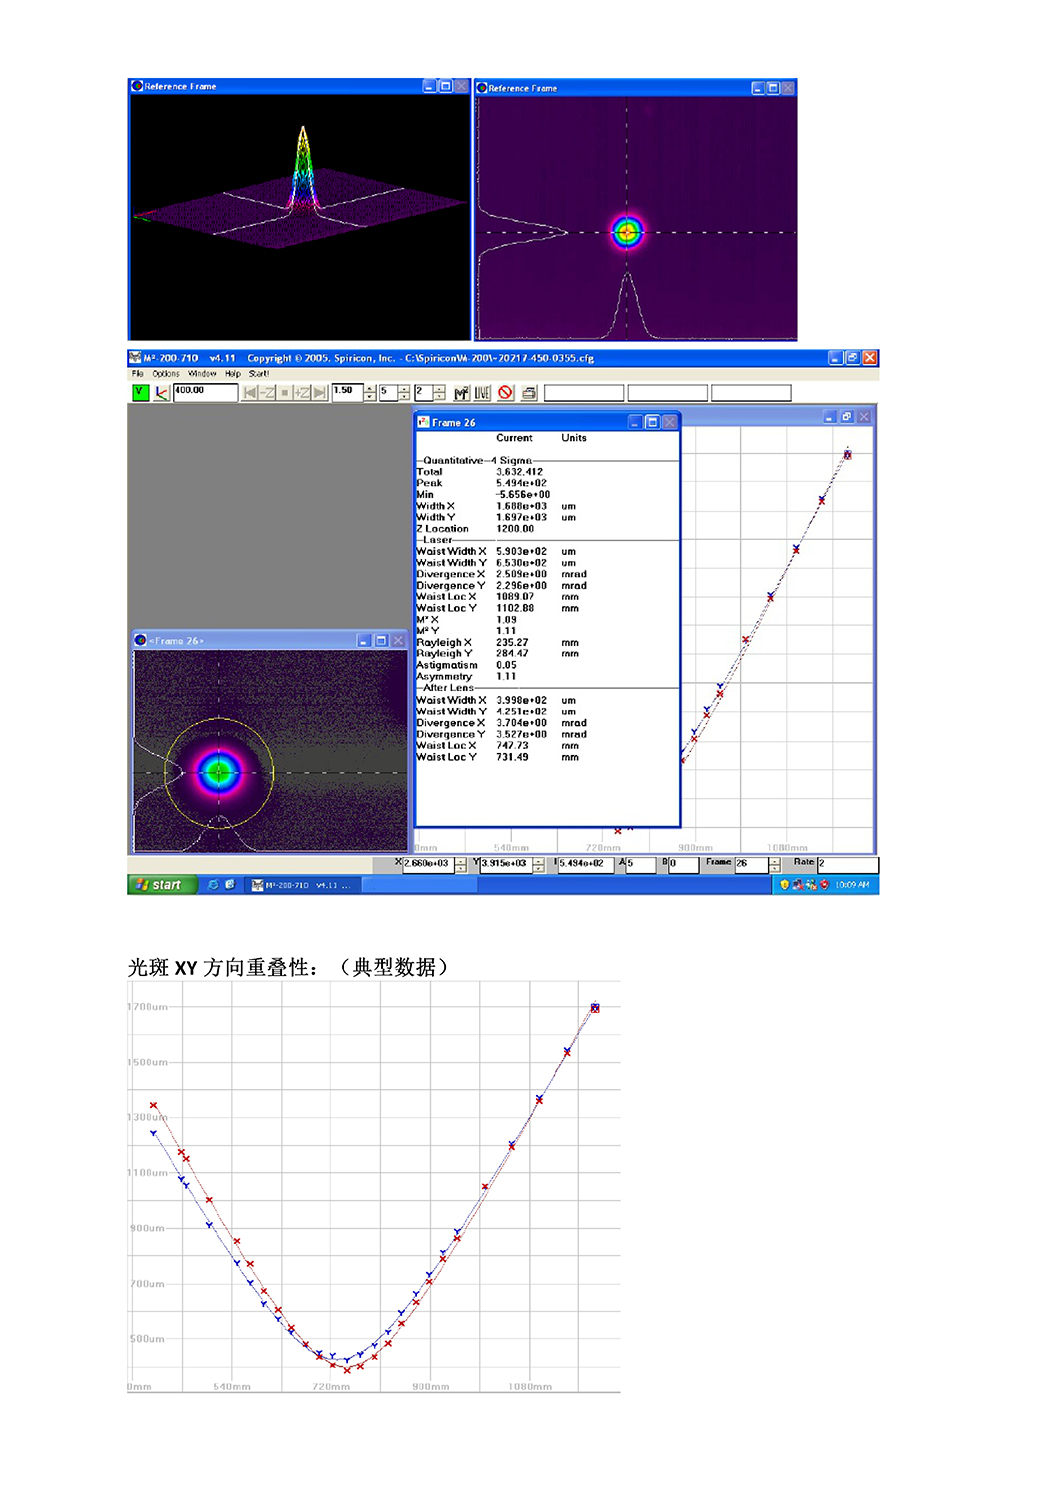Restore the plot window behind Frame 26
Screen dimensions: 1050x1485
tap(846, 417)
